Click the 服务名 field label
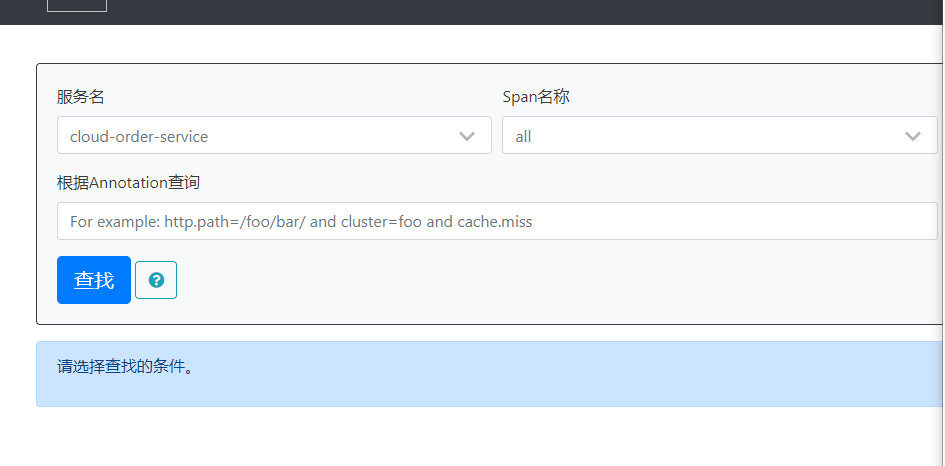 click(81, 97)
